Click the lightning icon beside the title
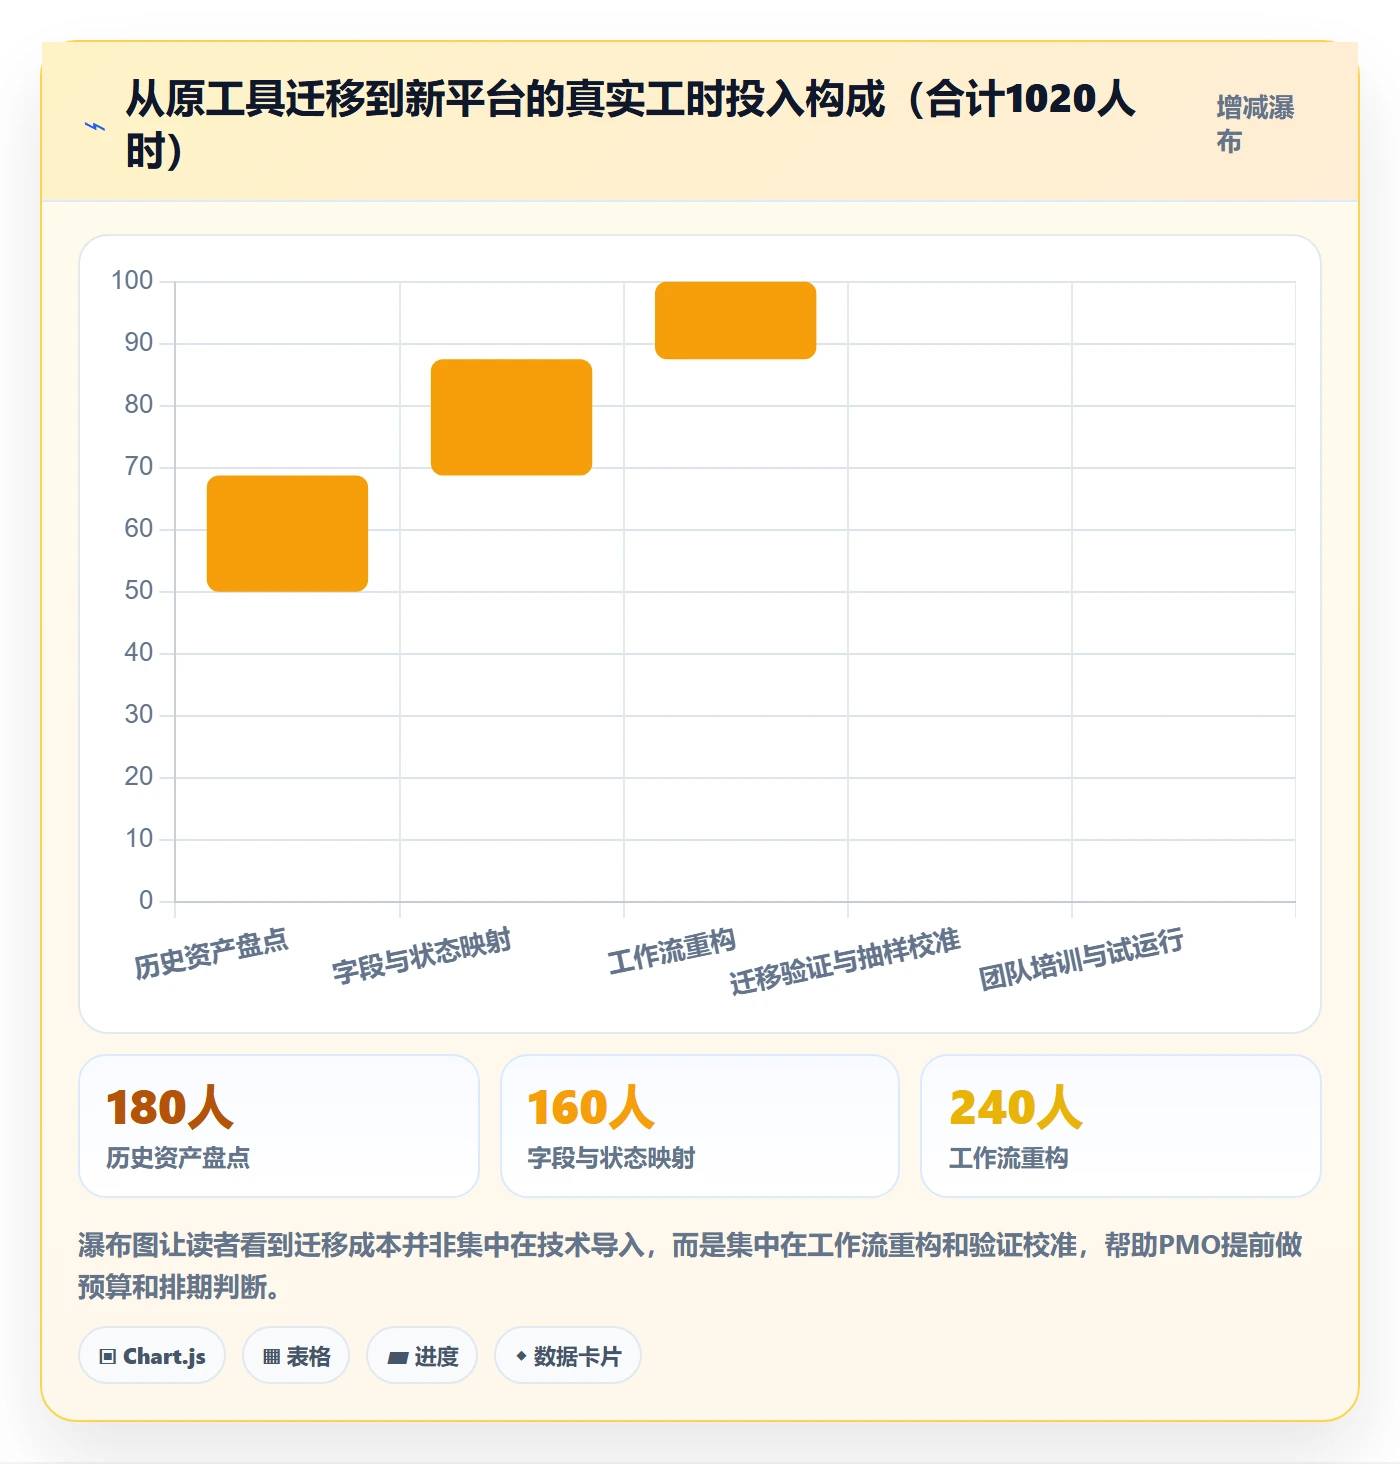Screen dimensions: 1400x1464 pyautogui.click(x=95, y=126)
